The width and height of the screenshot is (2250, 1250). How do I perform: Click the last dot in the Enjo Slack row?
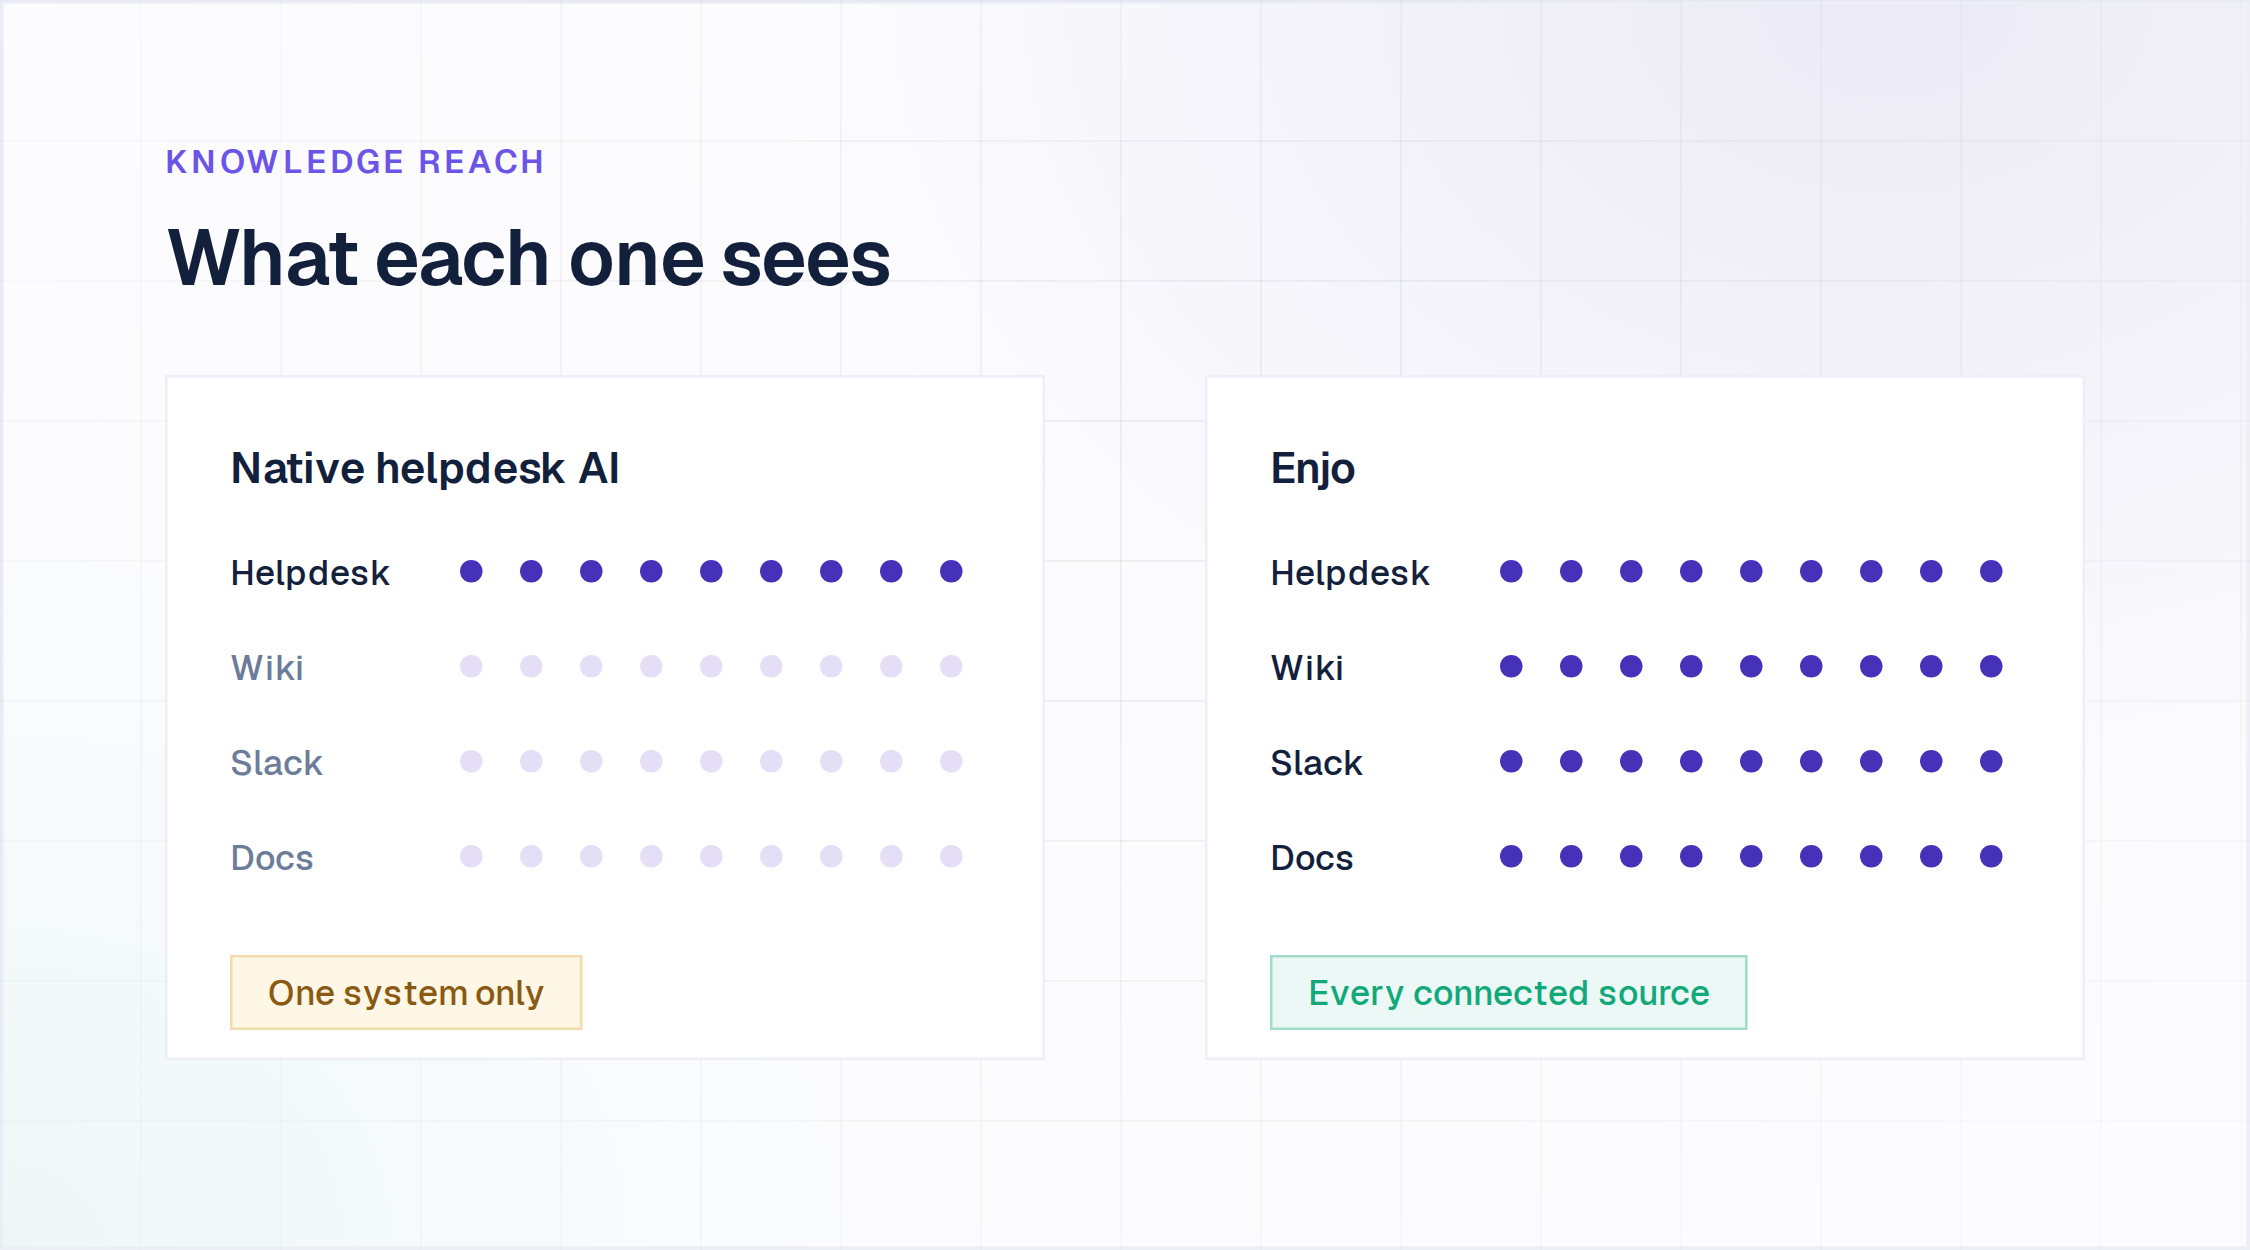point(1991,761)
